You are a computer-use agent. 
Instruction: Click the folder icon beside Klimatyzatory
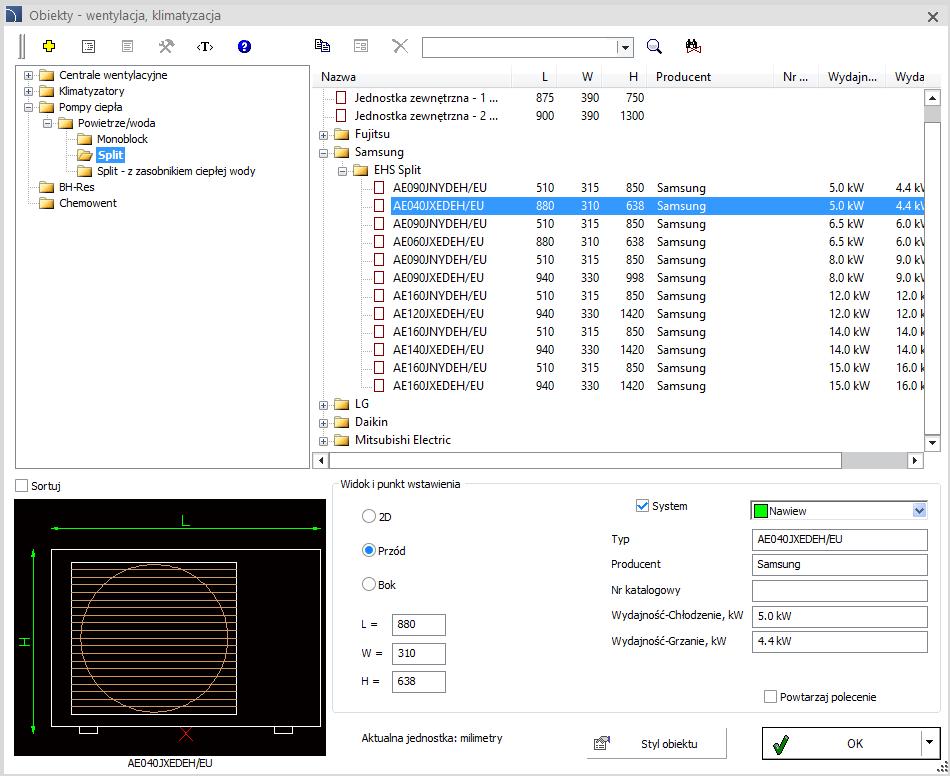[47, 91]
